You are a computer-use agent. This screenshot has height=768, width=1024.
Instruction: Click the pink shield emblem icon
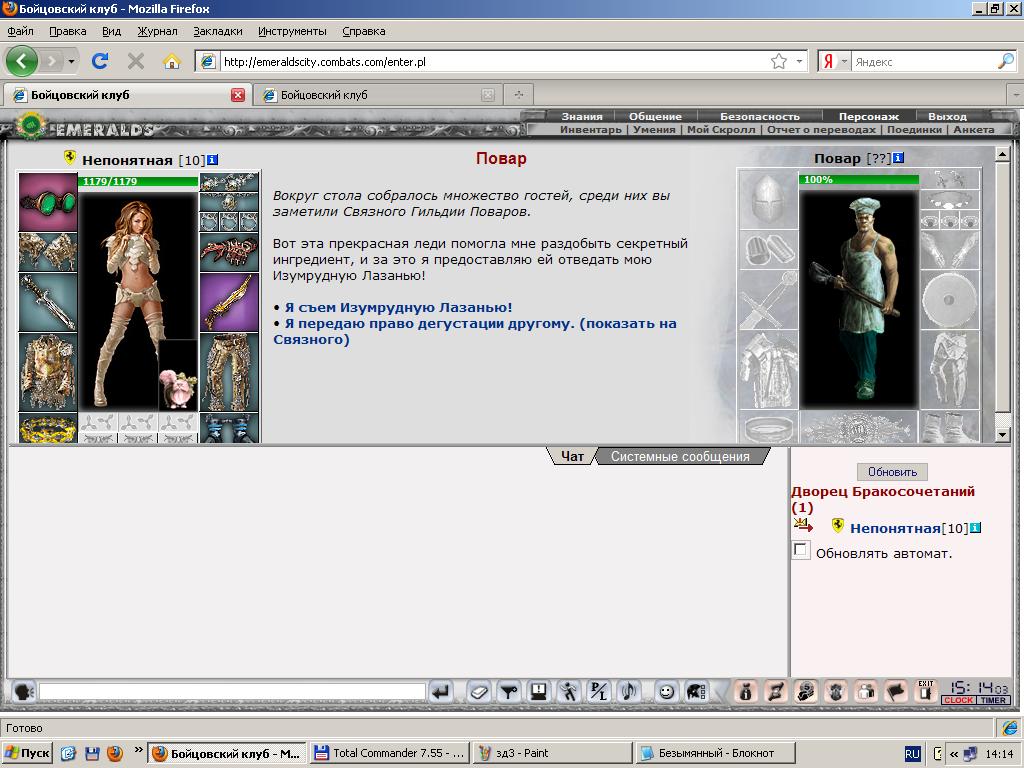pyautogui.click(x=835, y=691)
